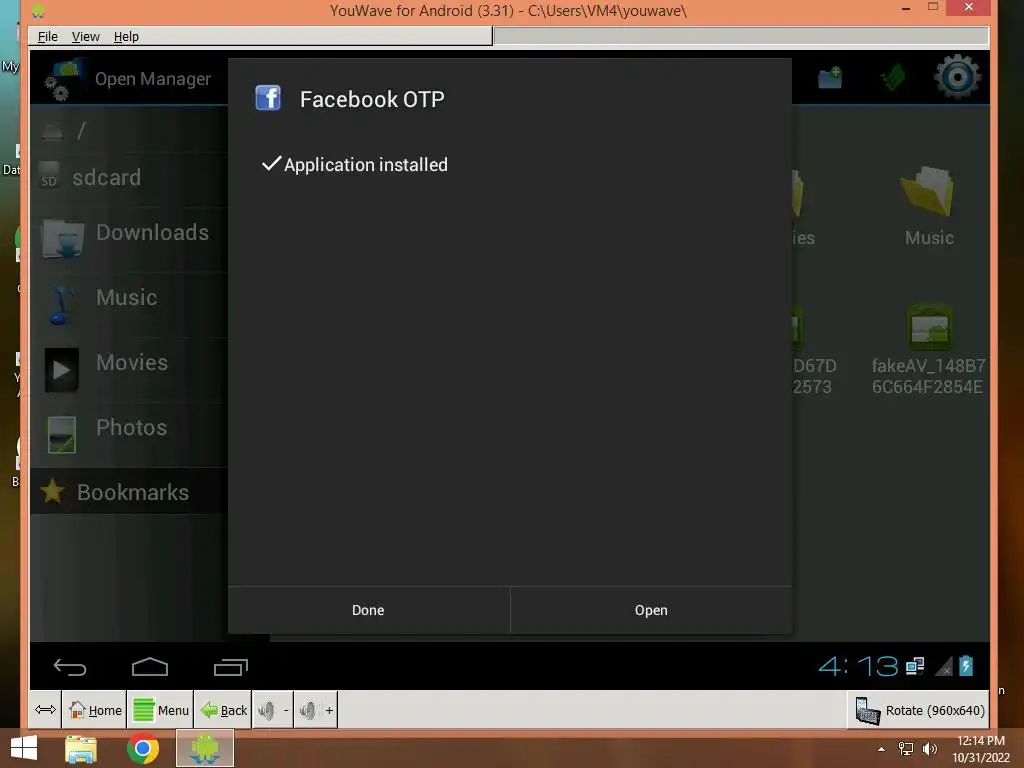Image resolution: width=1024 pixels, height=768 pixels.
Task: Click the Windows Start button
Action: [24, 748]
